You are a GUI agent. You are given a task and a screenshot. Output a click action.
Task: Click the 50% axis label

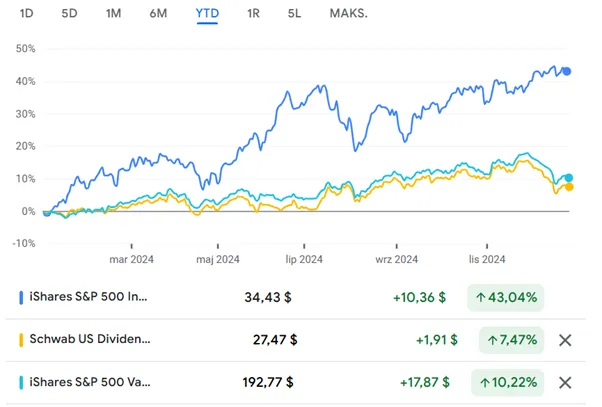(25, 49)
